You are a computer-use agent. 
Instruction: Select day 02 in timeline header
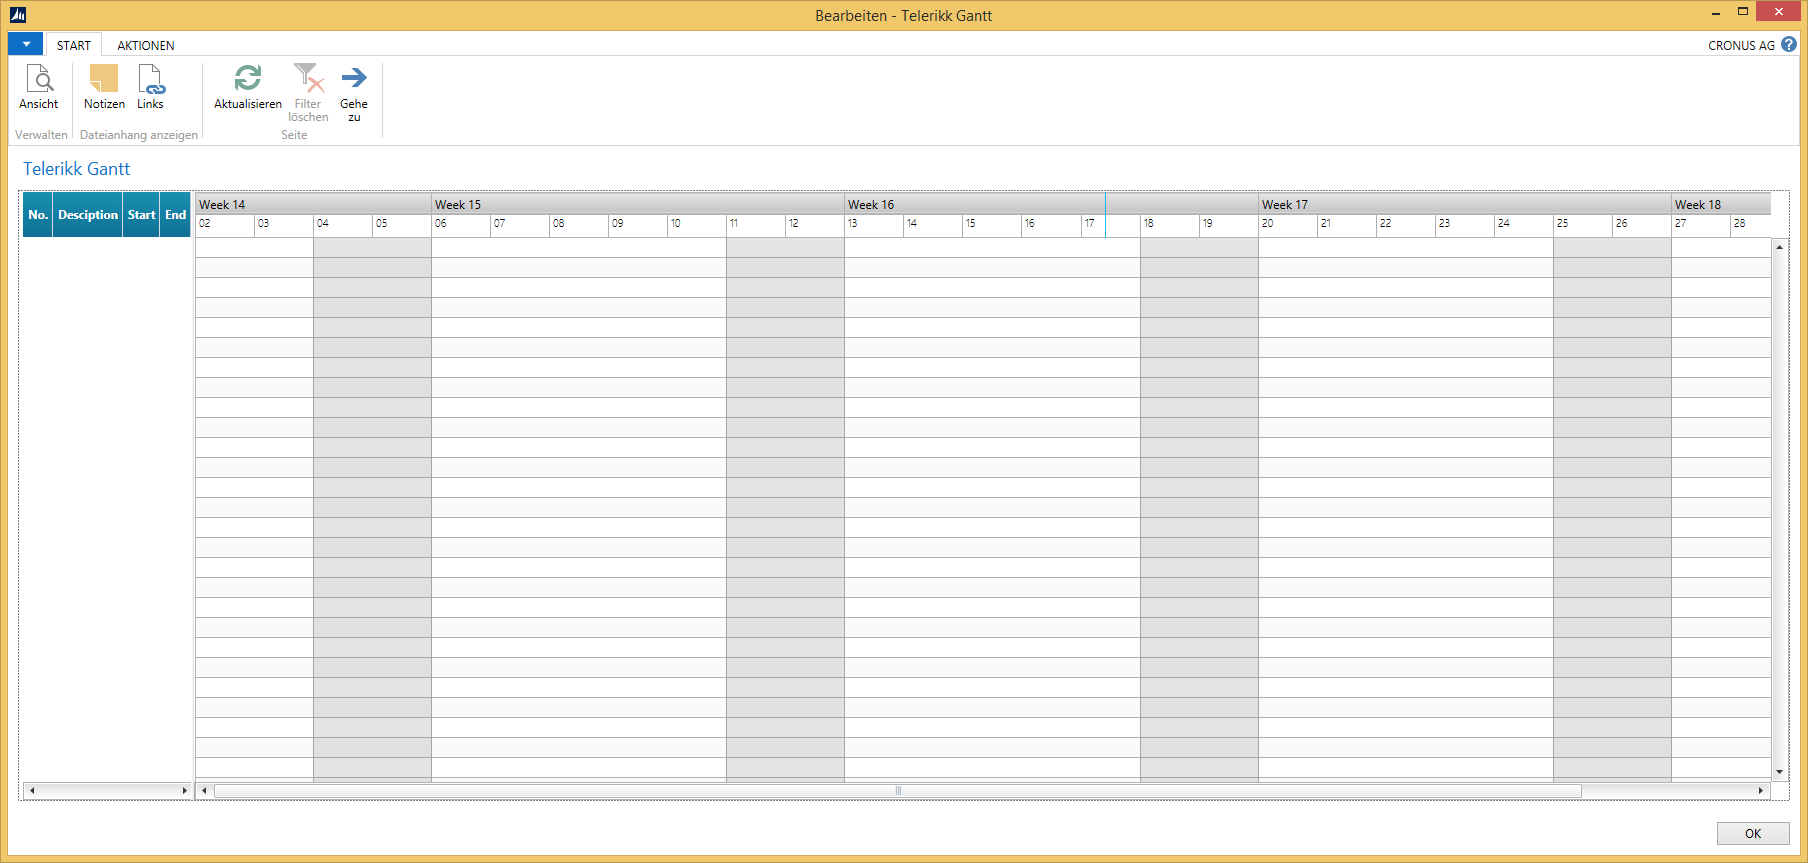click(225, 225)
